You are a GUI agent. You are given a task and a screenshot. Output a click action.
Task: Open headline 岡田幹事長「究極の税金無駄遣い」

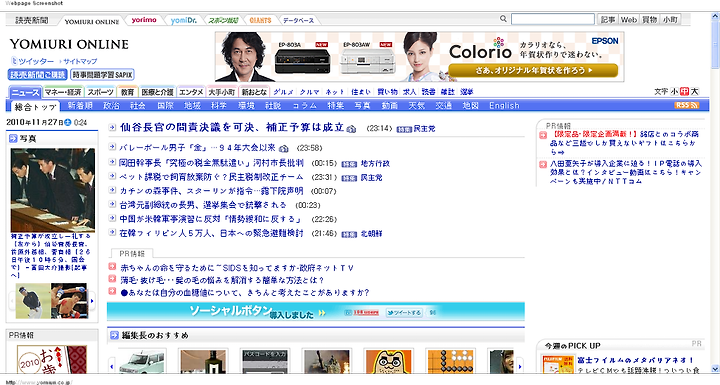pos(211,163)
